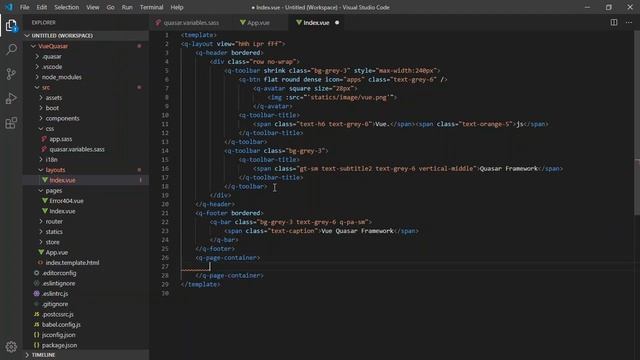Open the .eslintrc.js file
This screenshot has height=360, width=640.
[86, 293]
